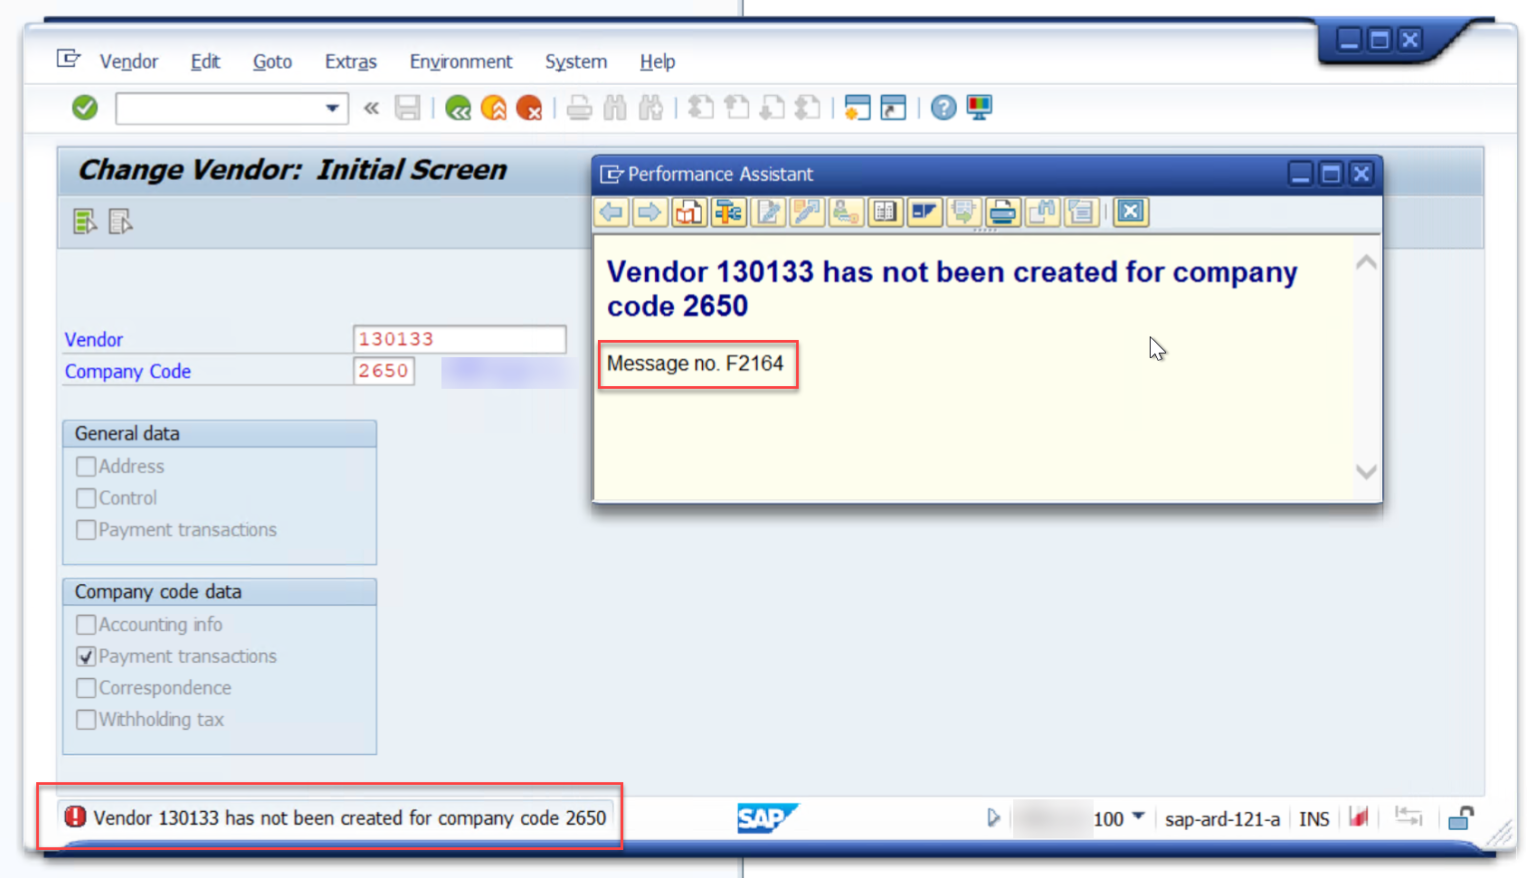
Task: Click the green Back arrow icon
Action: pos(458,108)
